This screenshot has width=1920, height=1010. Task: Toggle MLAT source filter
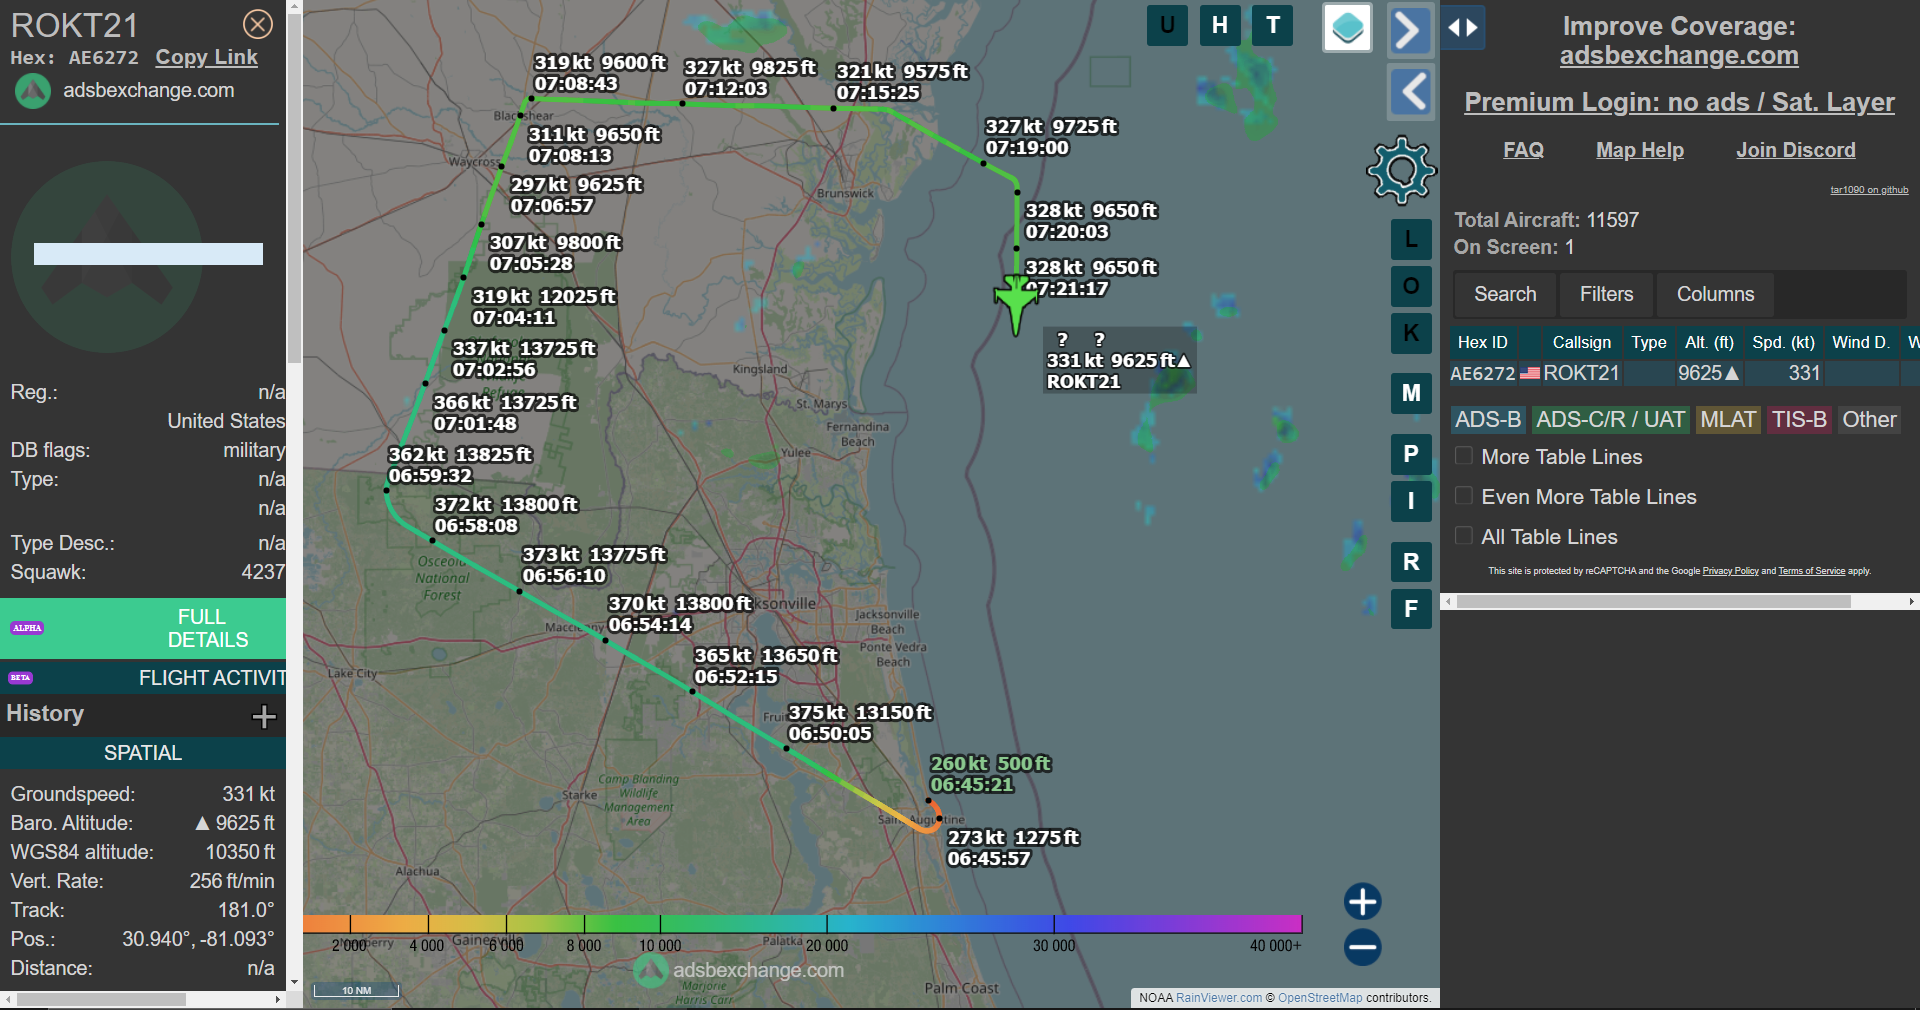coord(1728,420)
